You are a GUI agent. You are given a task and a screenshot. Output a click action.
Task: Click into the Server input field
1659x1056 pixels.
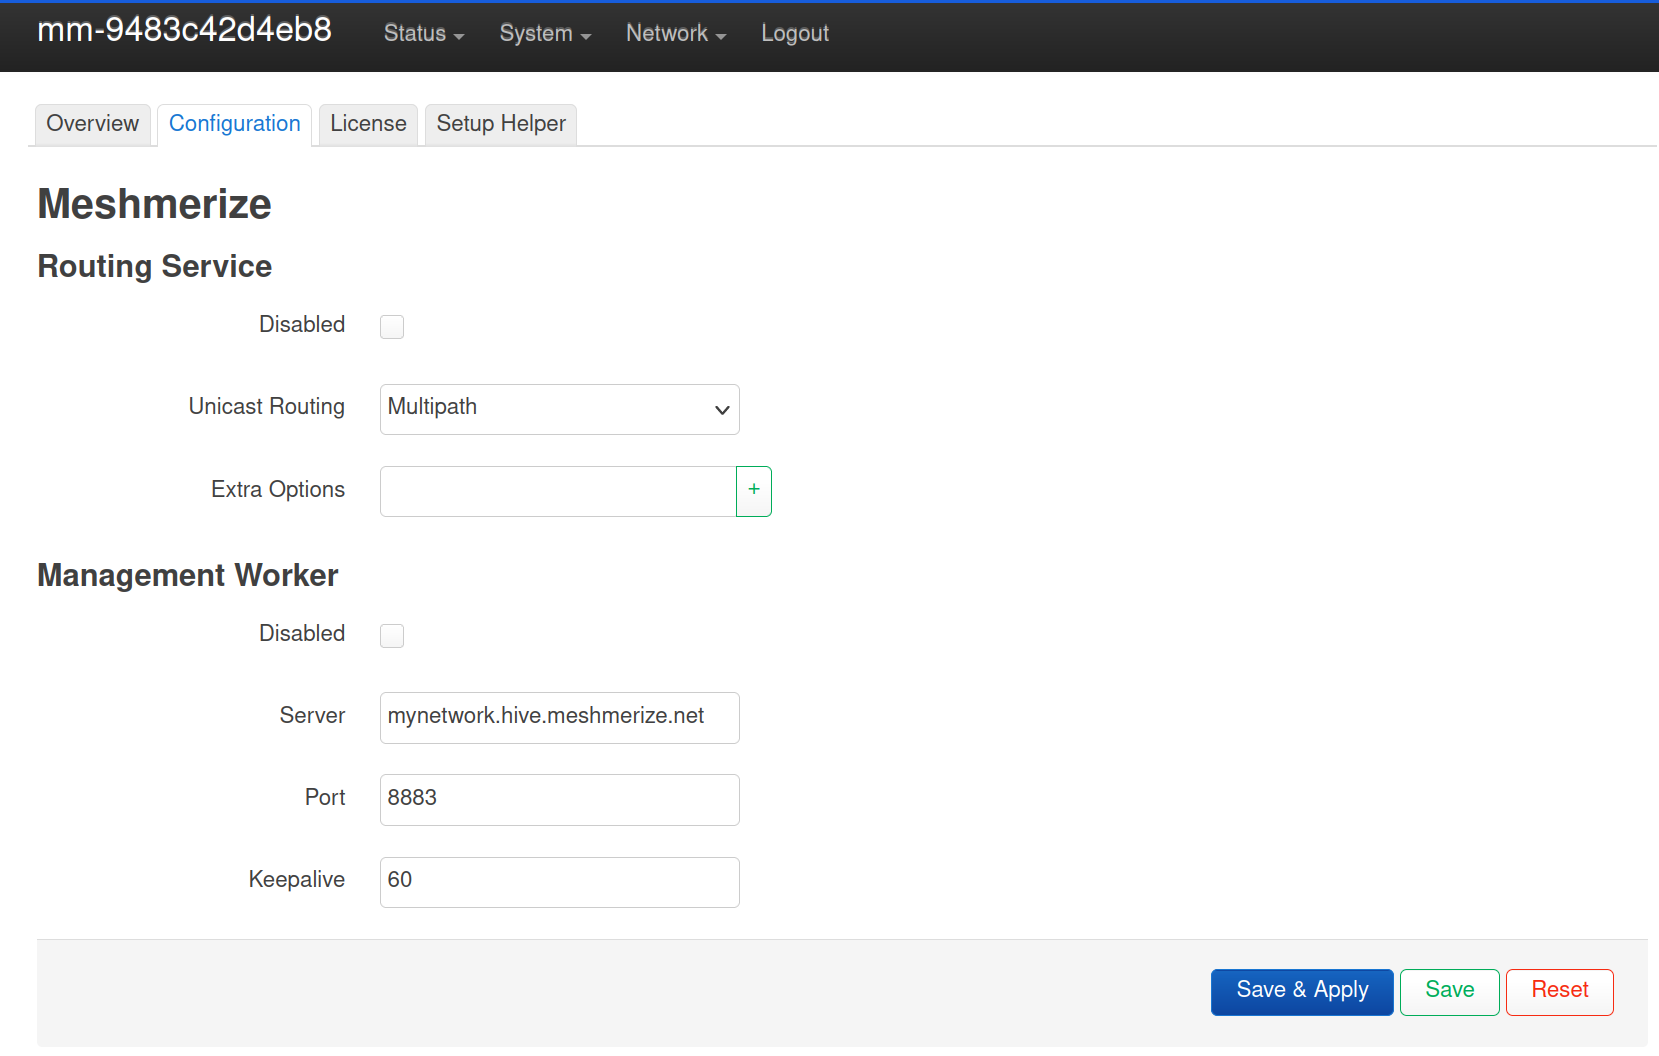click(x=560, y=718)
